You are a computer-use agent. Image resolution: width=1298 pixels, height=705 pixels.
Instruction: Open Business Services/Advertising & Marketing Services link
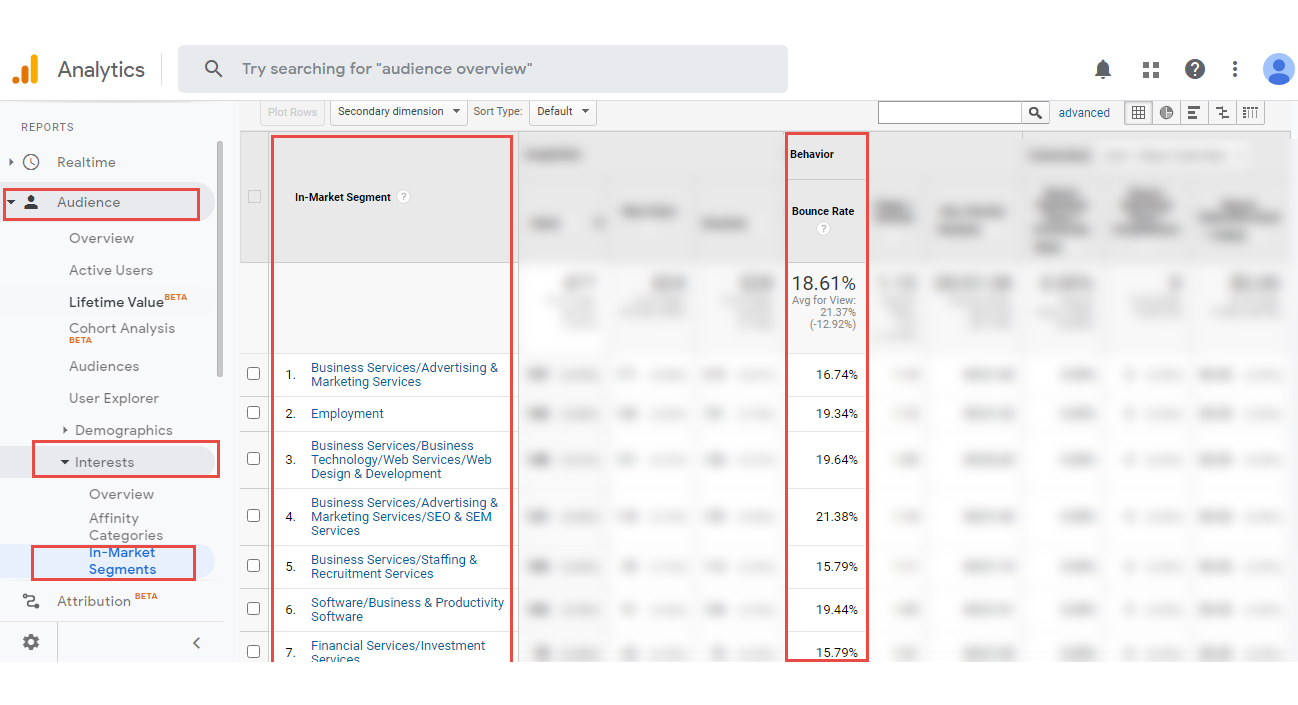pyautogui.click(x=404, y=374)
